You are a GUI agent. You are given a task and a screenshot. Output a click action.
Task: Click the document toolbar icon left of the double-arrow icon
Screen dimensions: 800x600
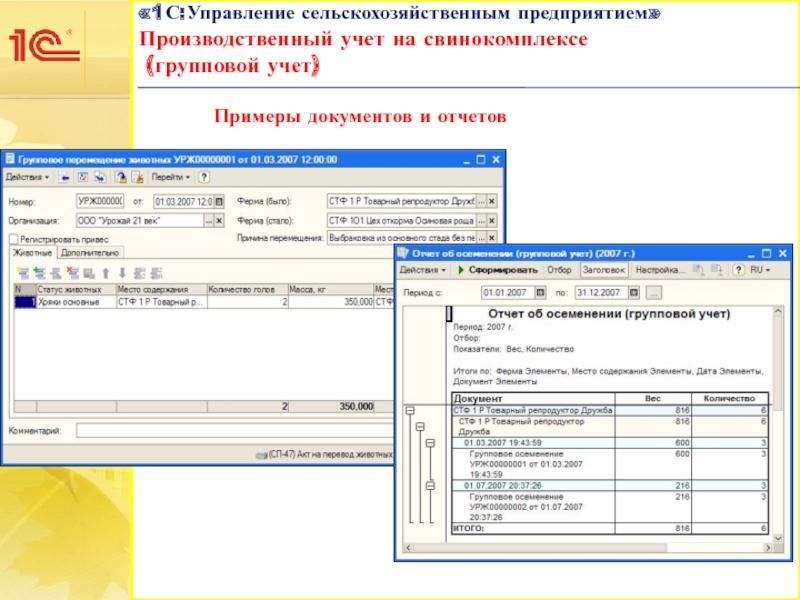83,177
